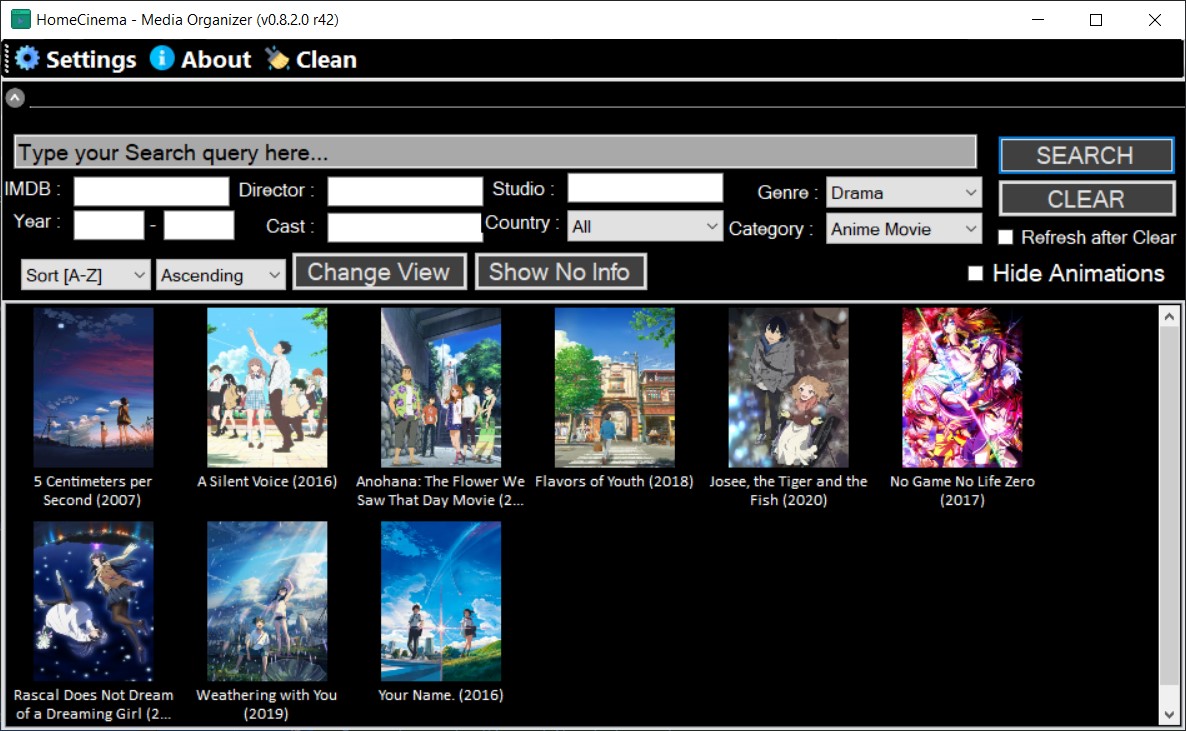Click the HomeCinema app icon in title bar
Viewport: 1186px width, 731px height.
coord(20,19)
